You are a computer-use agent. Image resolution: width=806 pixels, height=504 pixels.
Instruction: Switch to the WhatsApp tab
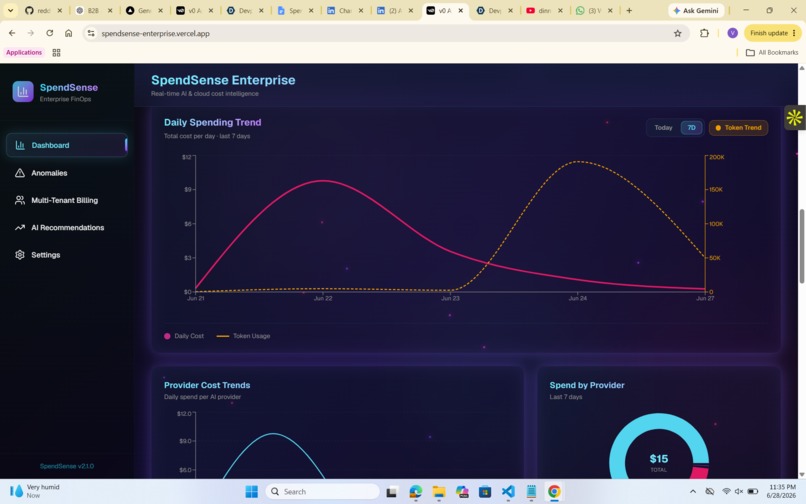(x=594, y=10)
